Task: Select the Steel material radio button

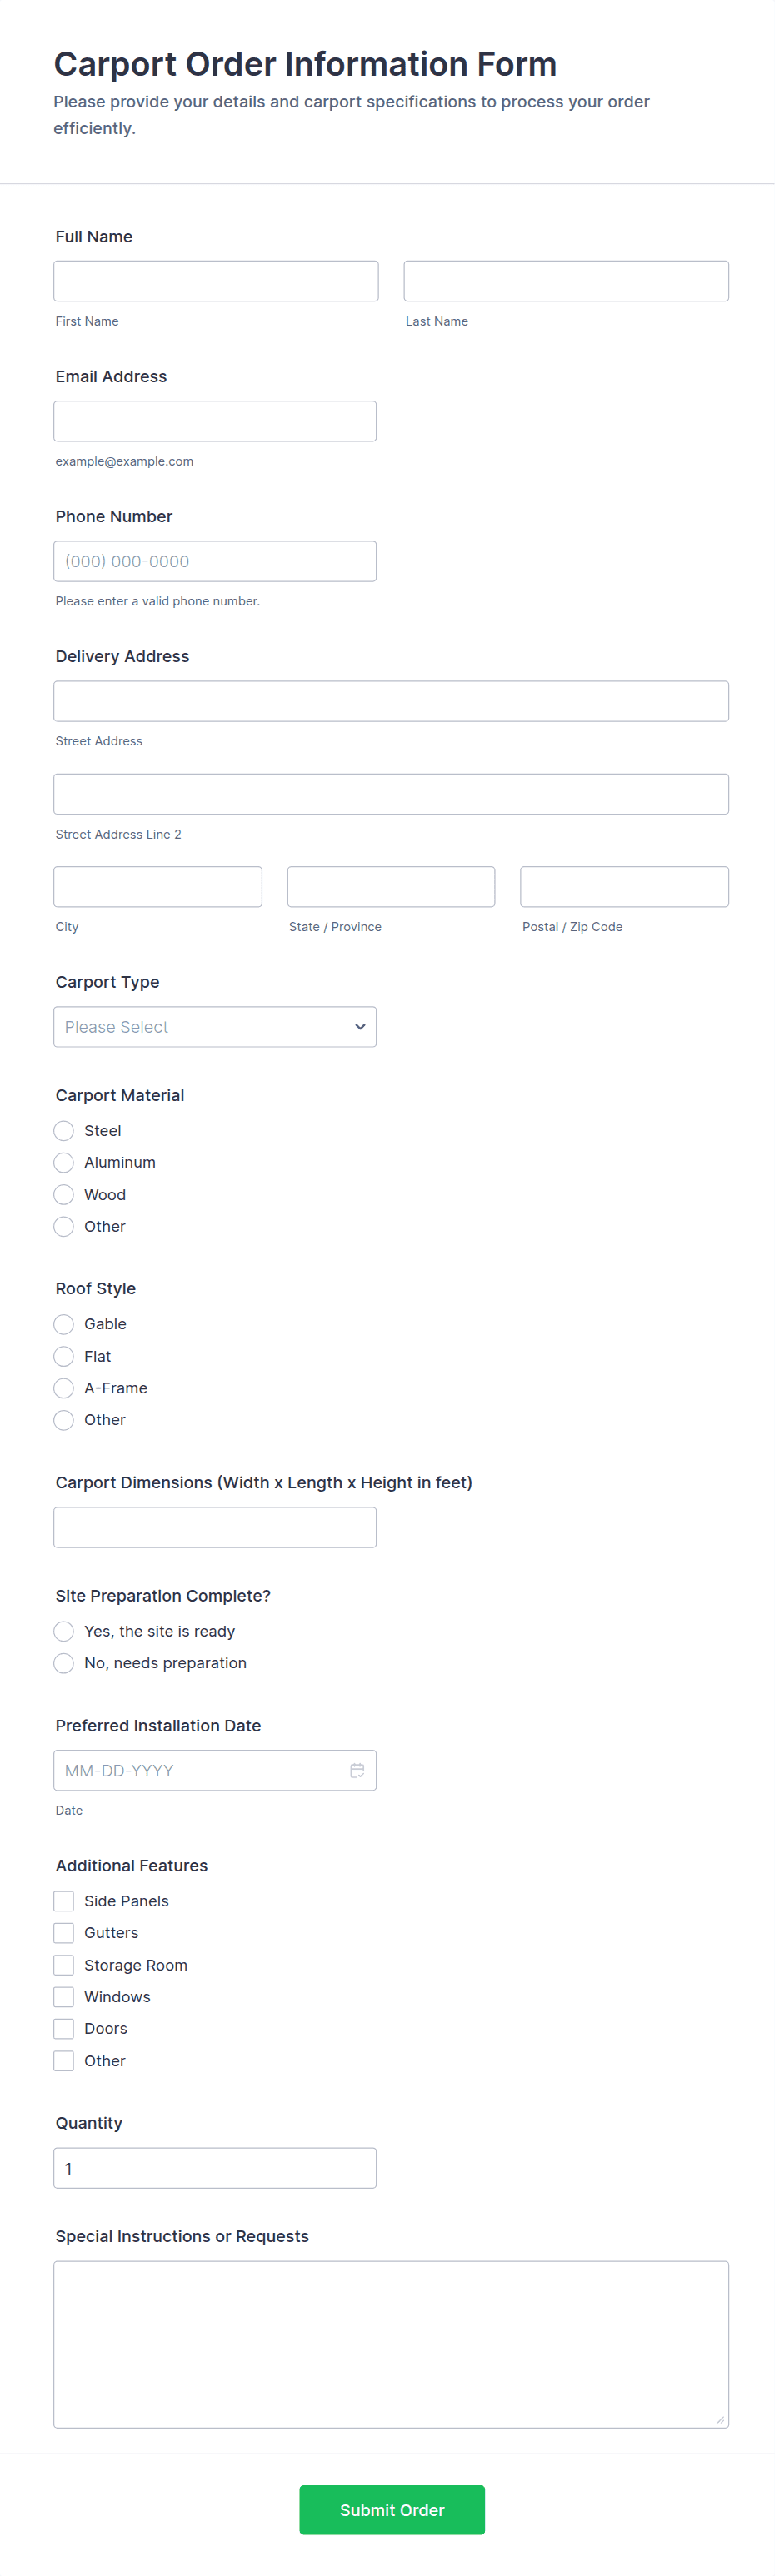Action: click(64, 1131)
